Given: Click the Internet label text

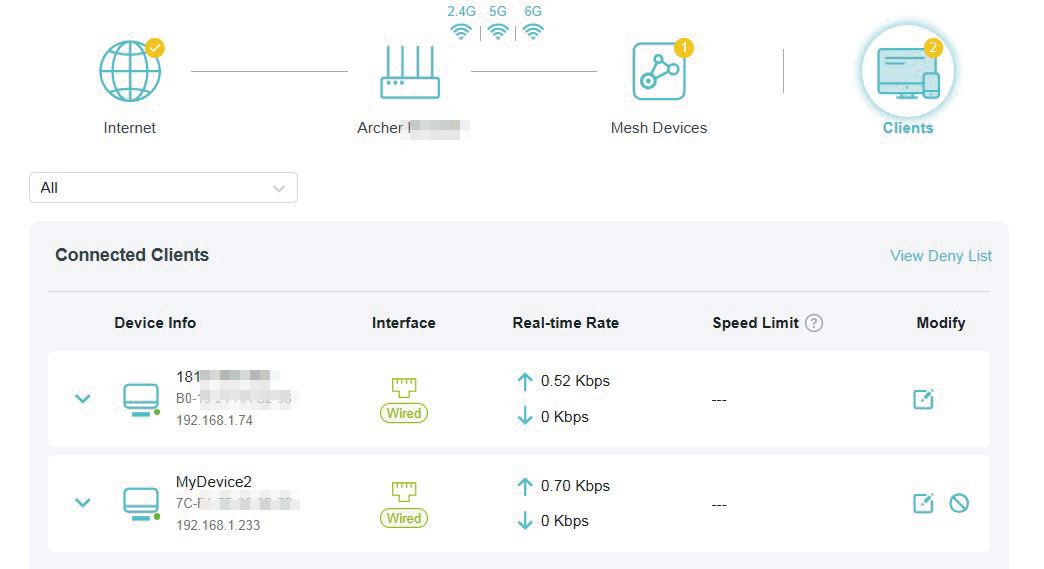Looking at the screenshot, I should tap(130, 128).
